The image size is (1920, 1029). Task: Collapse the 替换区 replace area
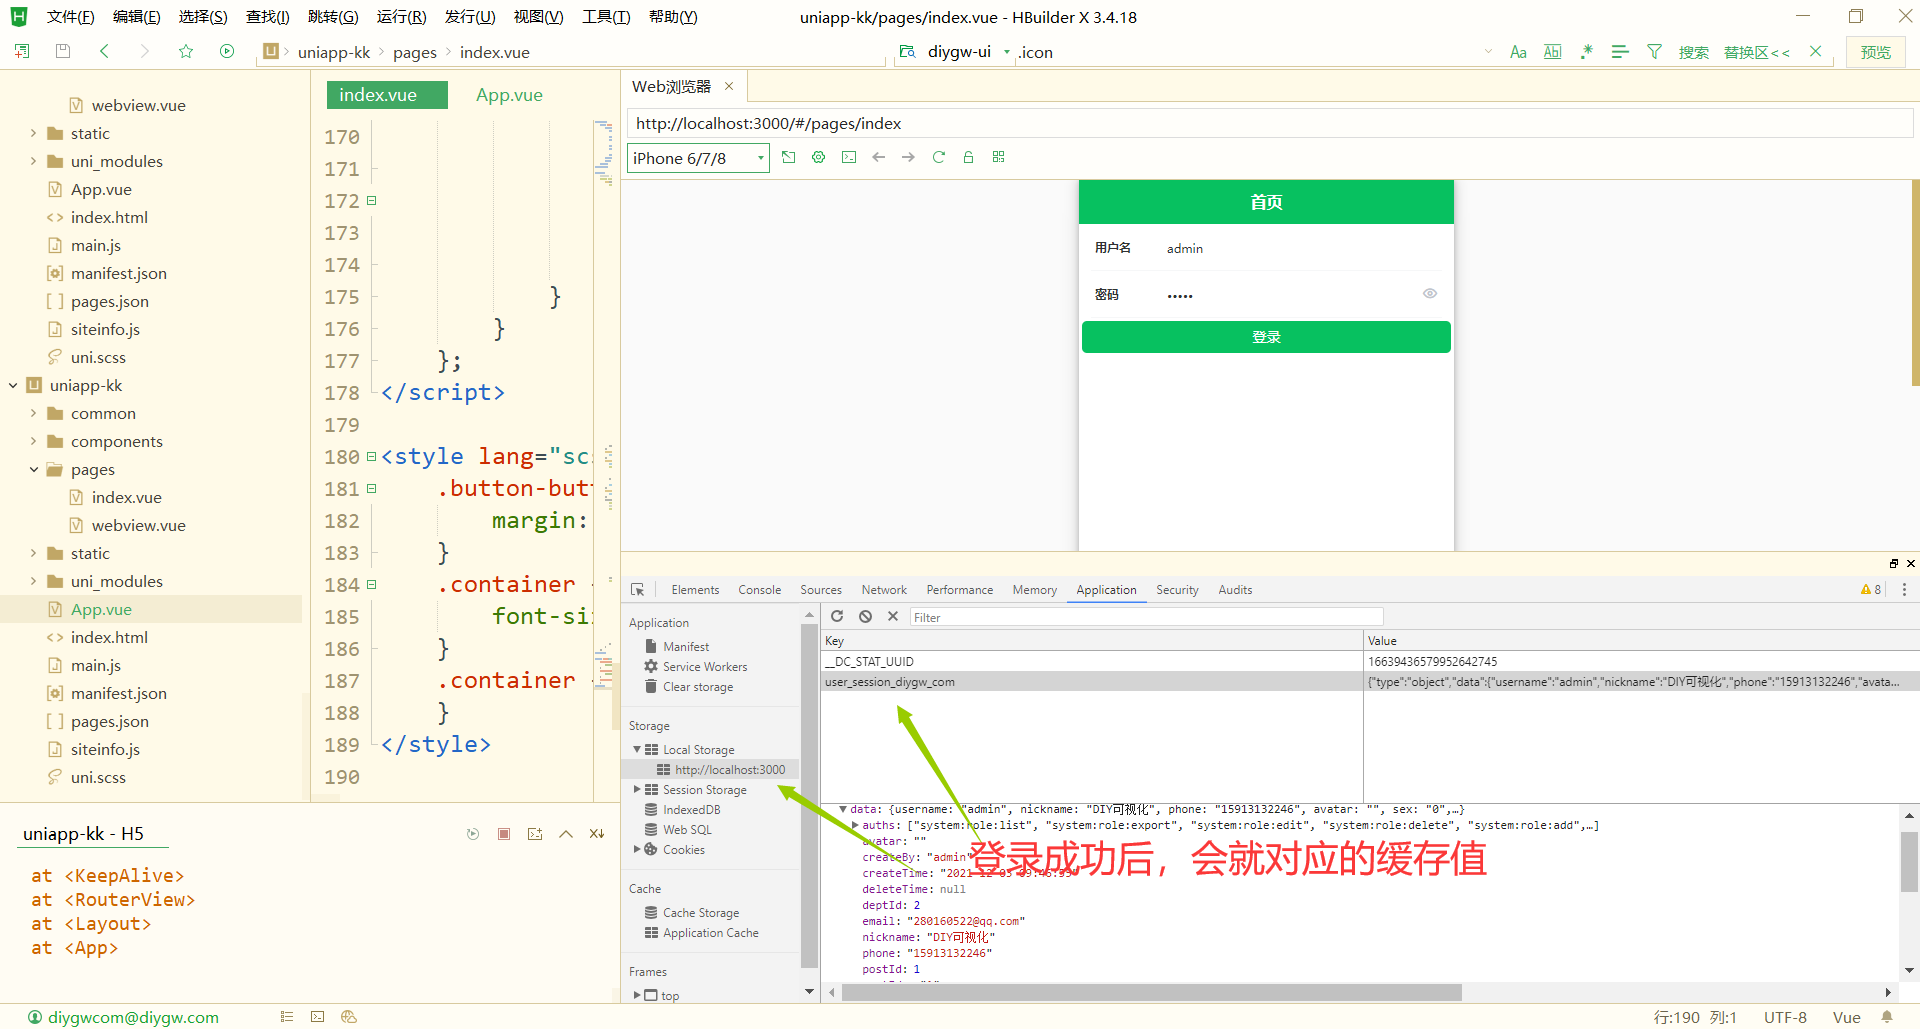coord(1757,52)
